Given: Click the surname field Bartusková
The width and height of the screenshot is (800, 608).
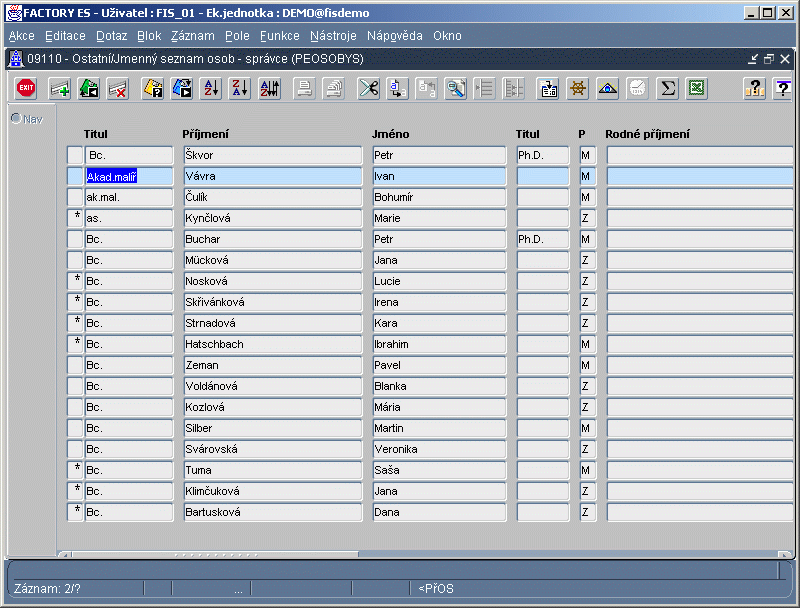Looking at the screenshot, I should (273, 512).
